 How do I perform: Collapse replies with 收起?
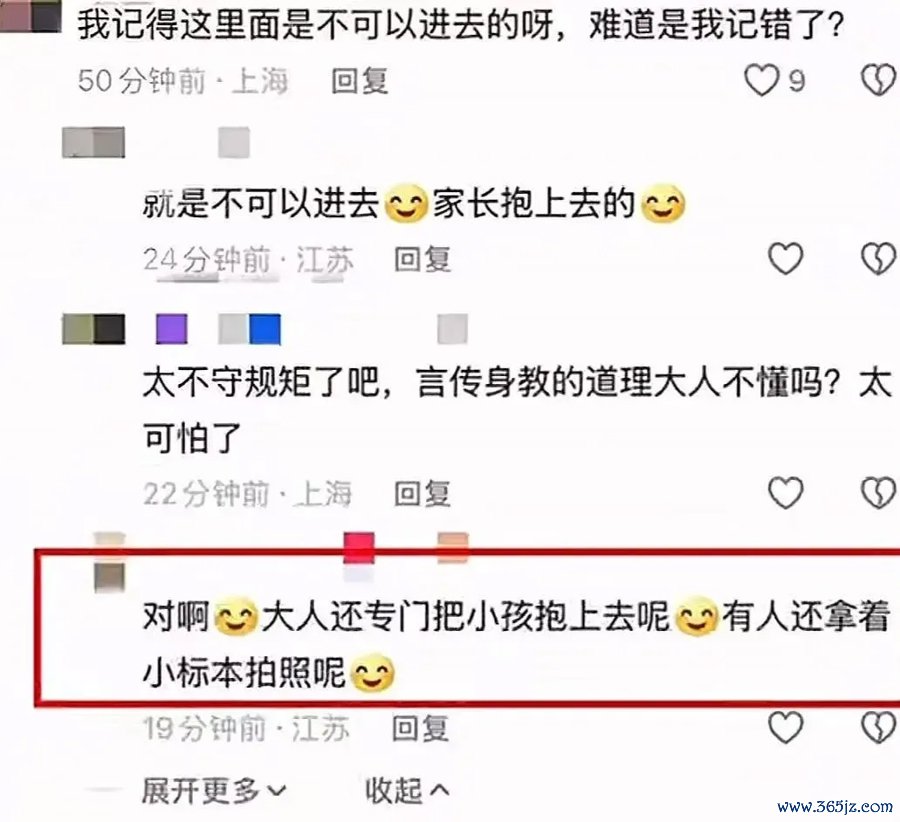tap(407, 790)
